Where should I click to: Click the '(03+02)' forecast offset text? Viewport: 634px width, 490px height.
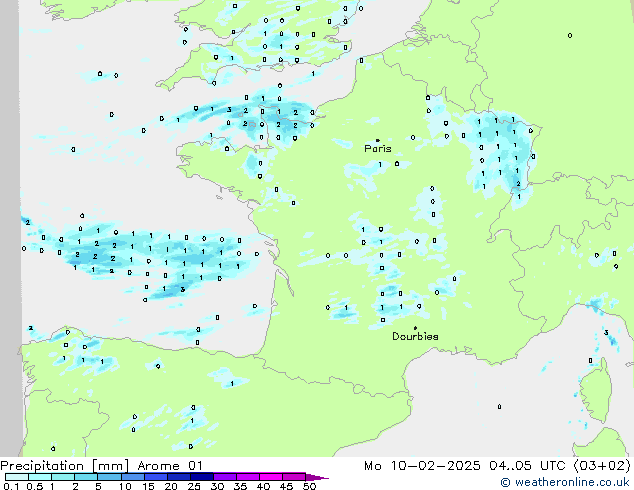click(x=602, y=466)
